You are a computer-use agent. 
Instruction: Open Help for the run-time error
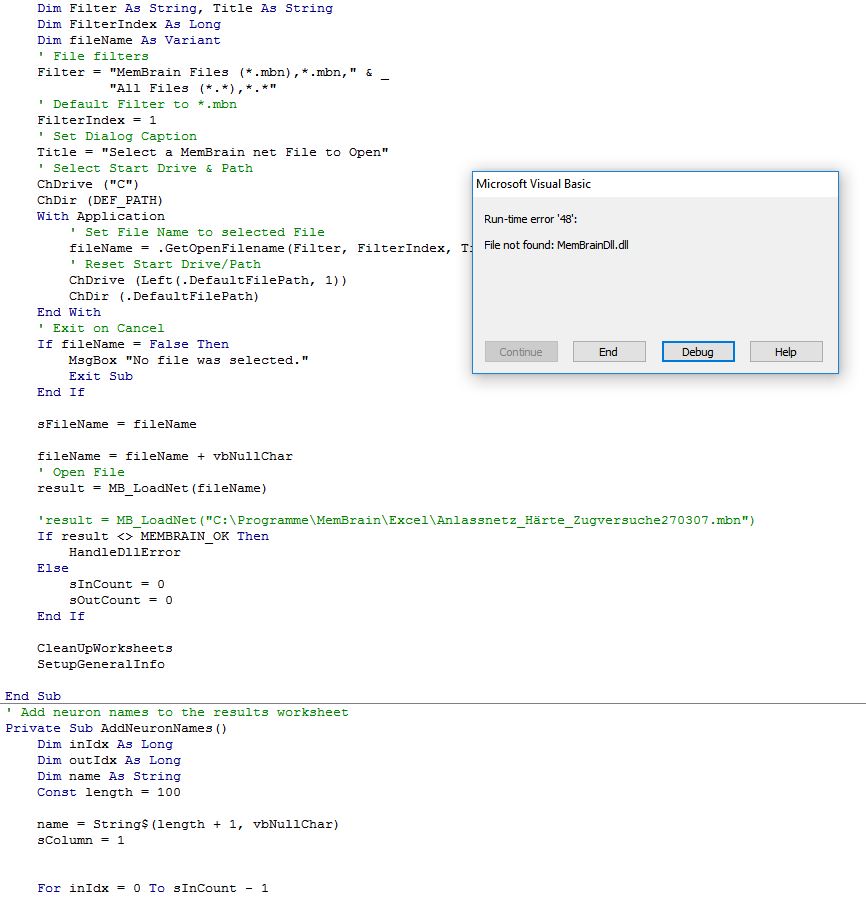785,352
